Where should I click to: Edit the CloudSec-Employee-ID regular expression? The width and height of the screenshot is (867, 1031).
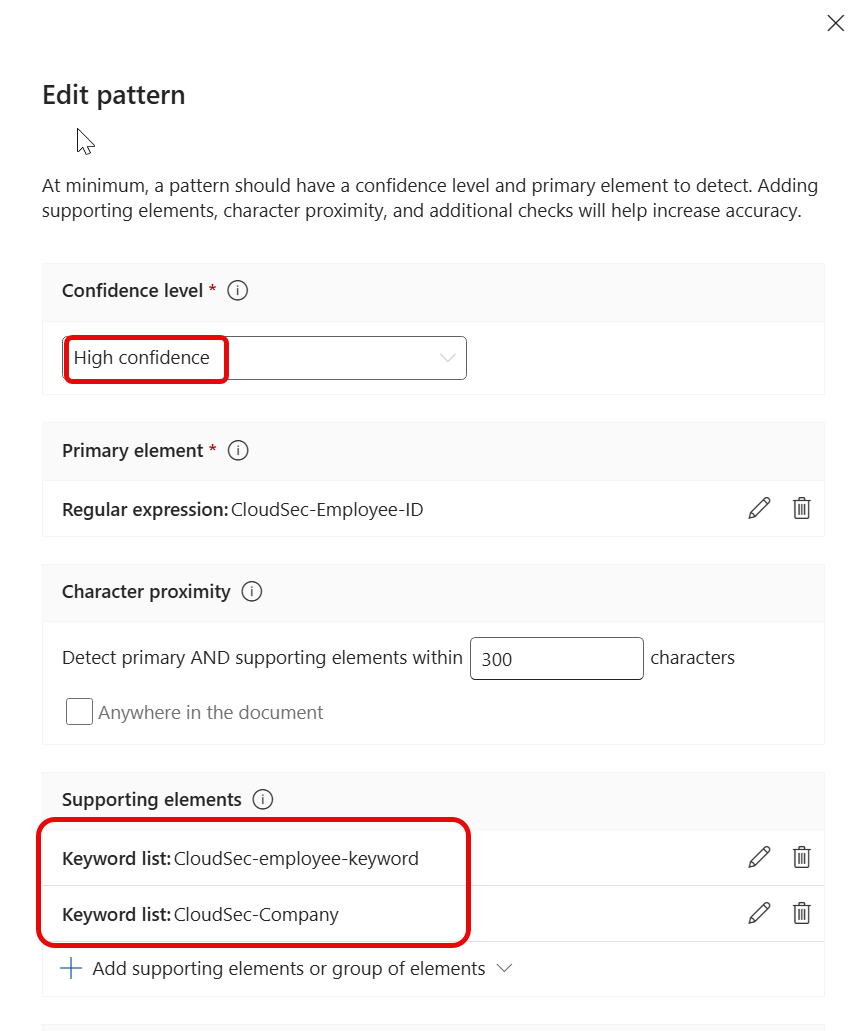759,508
